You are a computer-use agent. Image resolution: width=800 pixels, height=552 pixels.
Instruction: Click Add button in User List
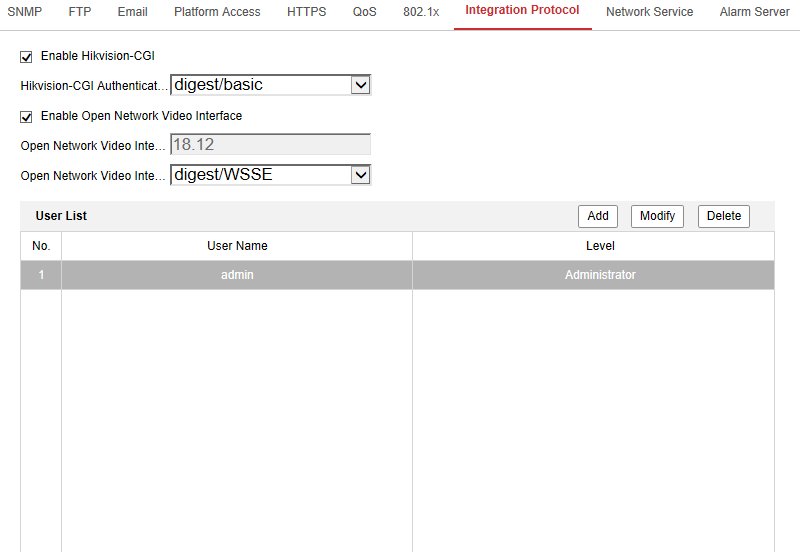598,216
